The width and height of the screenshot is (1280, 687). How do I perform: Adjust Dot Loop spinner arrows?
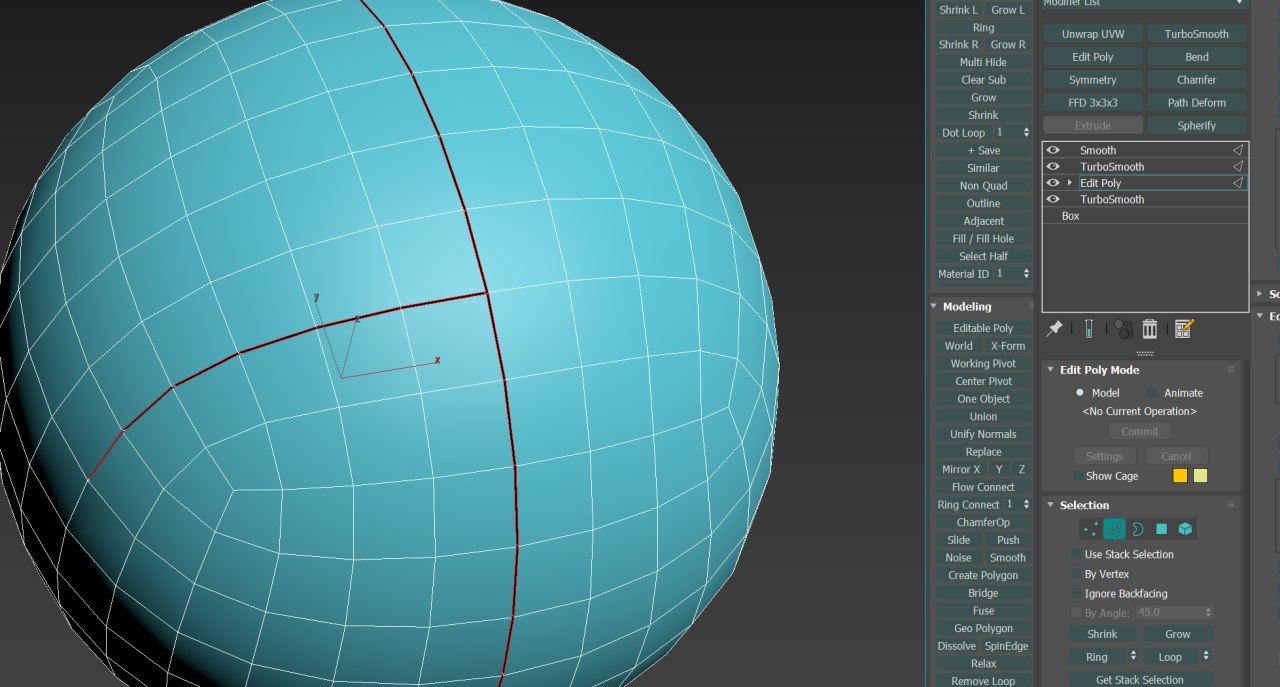[x=1026, y=132]
